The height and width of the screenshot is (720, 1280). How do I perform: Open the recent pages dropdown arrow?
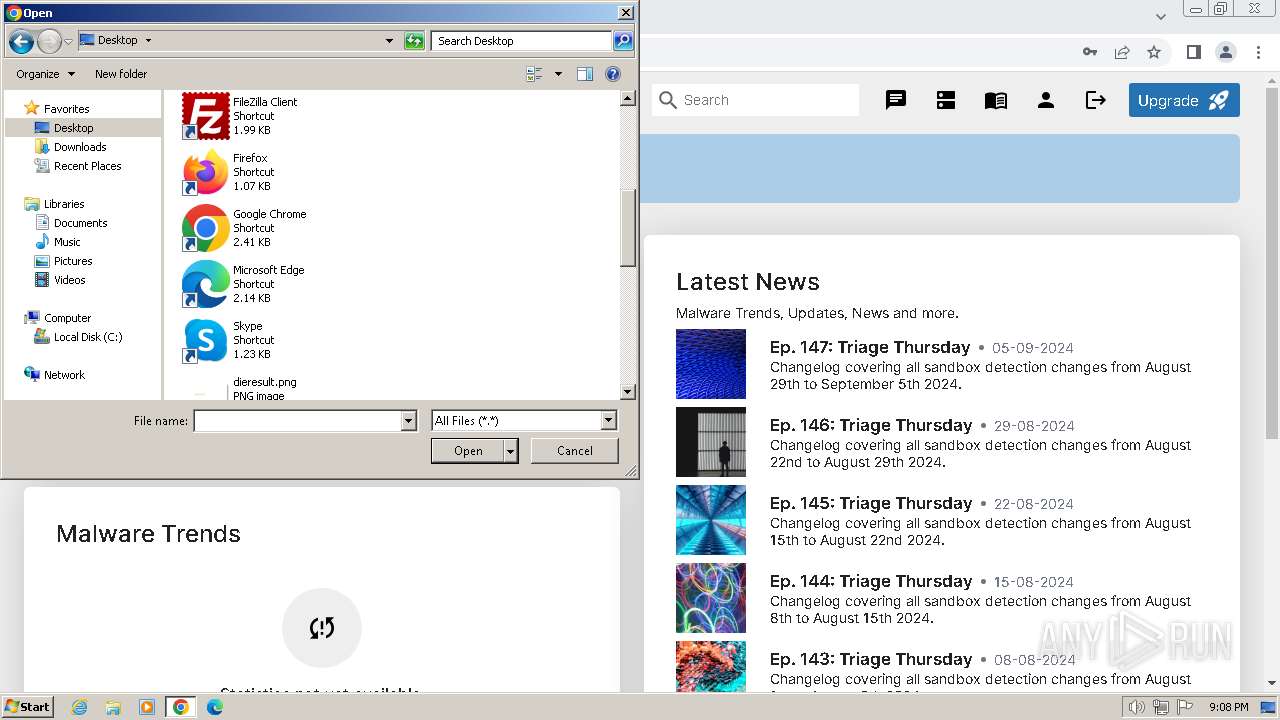68,41
